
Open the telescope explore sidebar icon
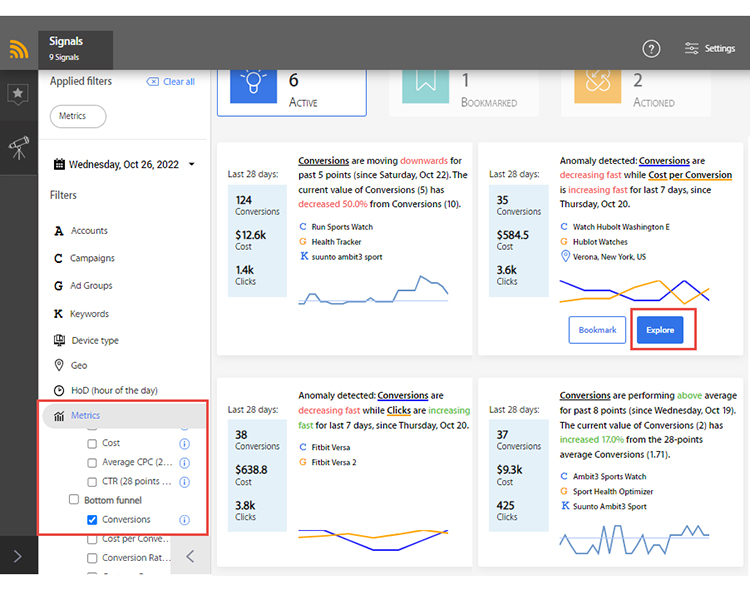coord(19,148)
